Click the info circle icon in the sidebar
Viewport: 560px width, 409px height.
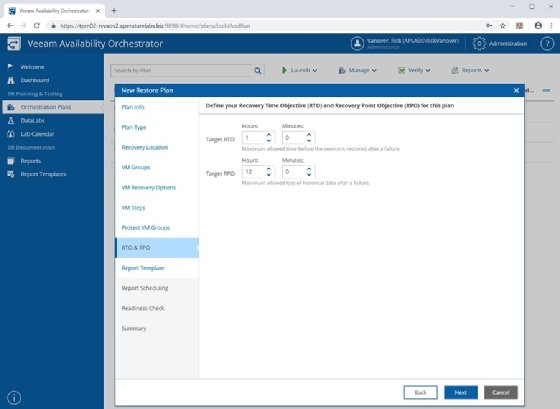[x=14, y=398]
